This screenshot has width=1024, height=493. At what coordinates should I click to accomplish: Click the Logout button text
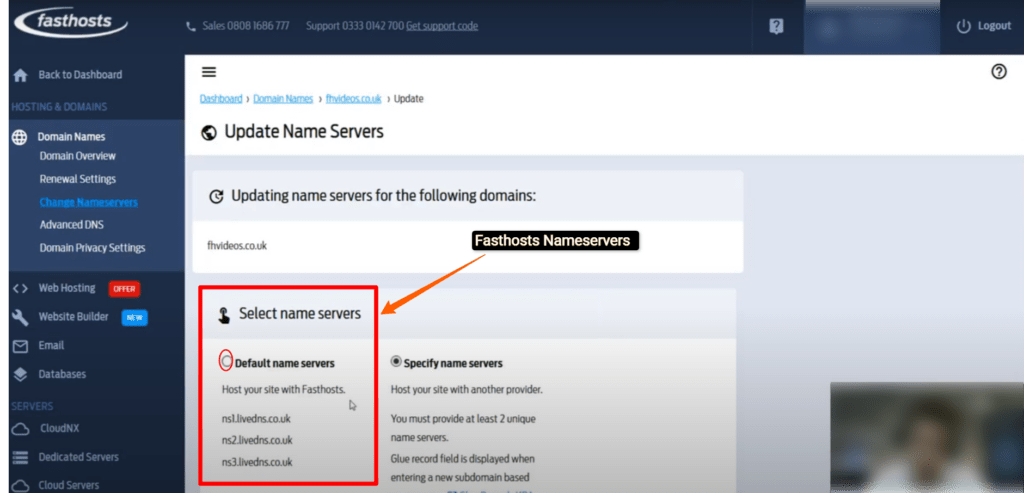[994, 26]
